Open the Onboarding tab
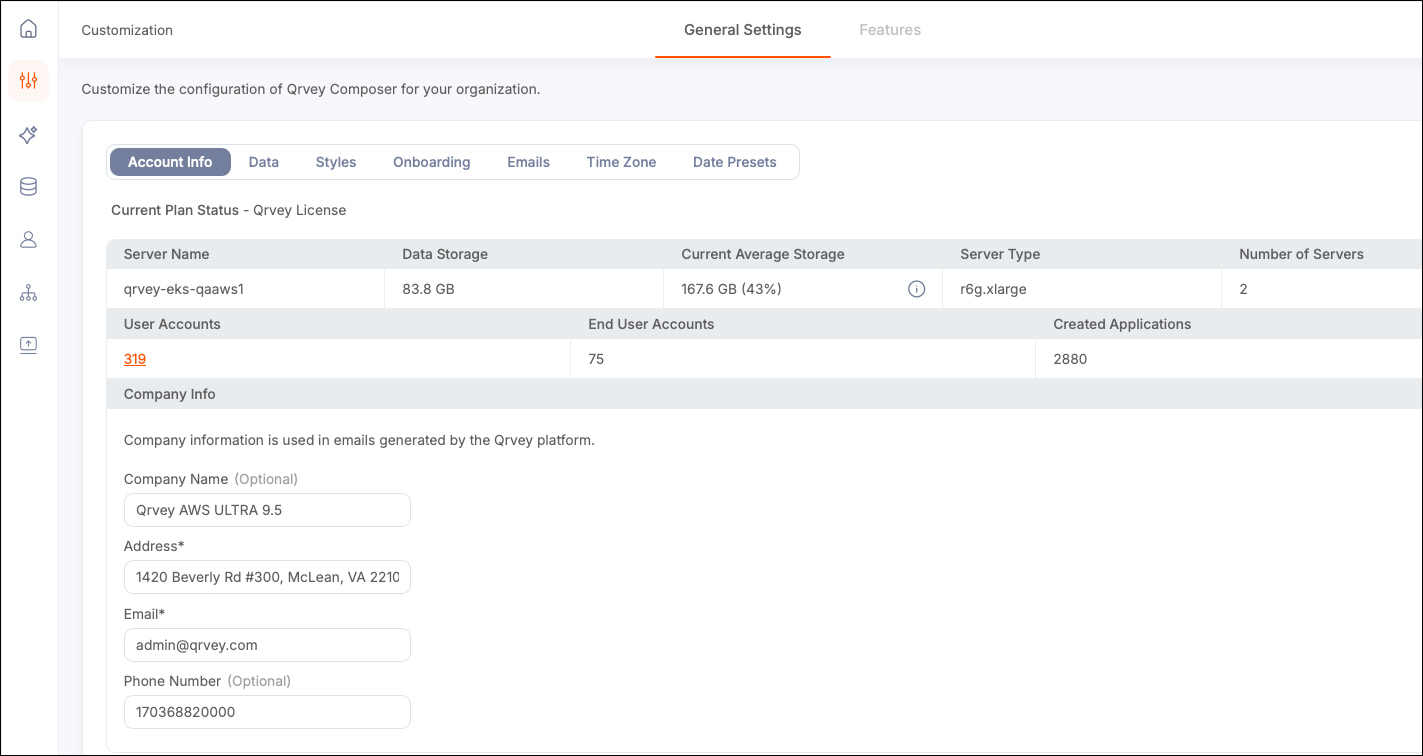This screenshot has height=756, width=1423. coord(432,162)
